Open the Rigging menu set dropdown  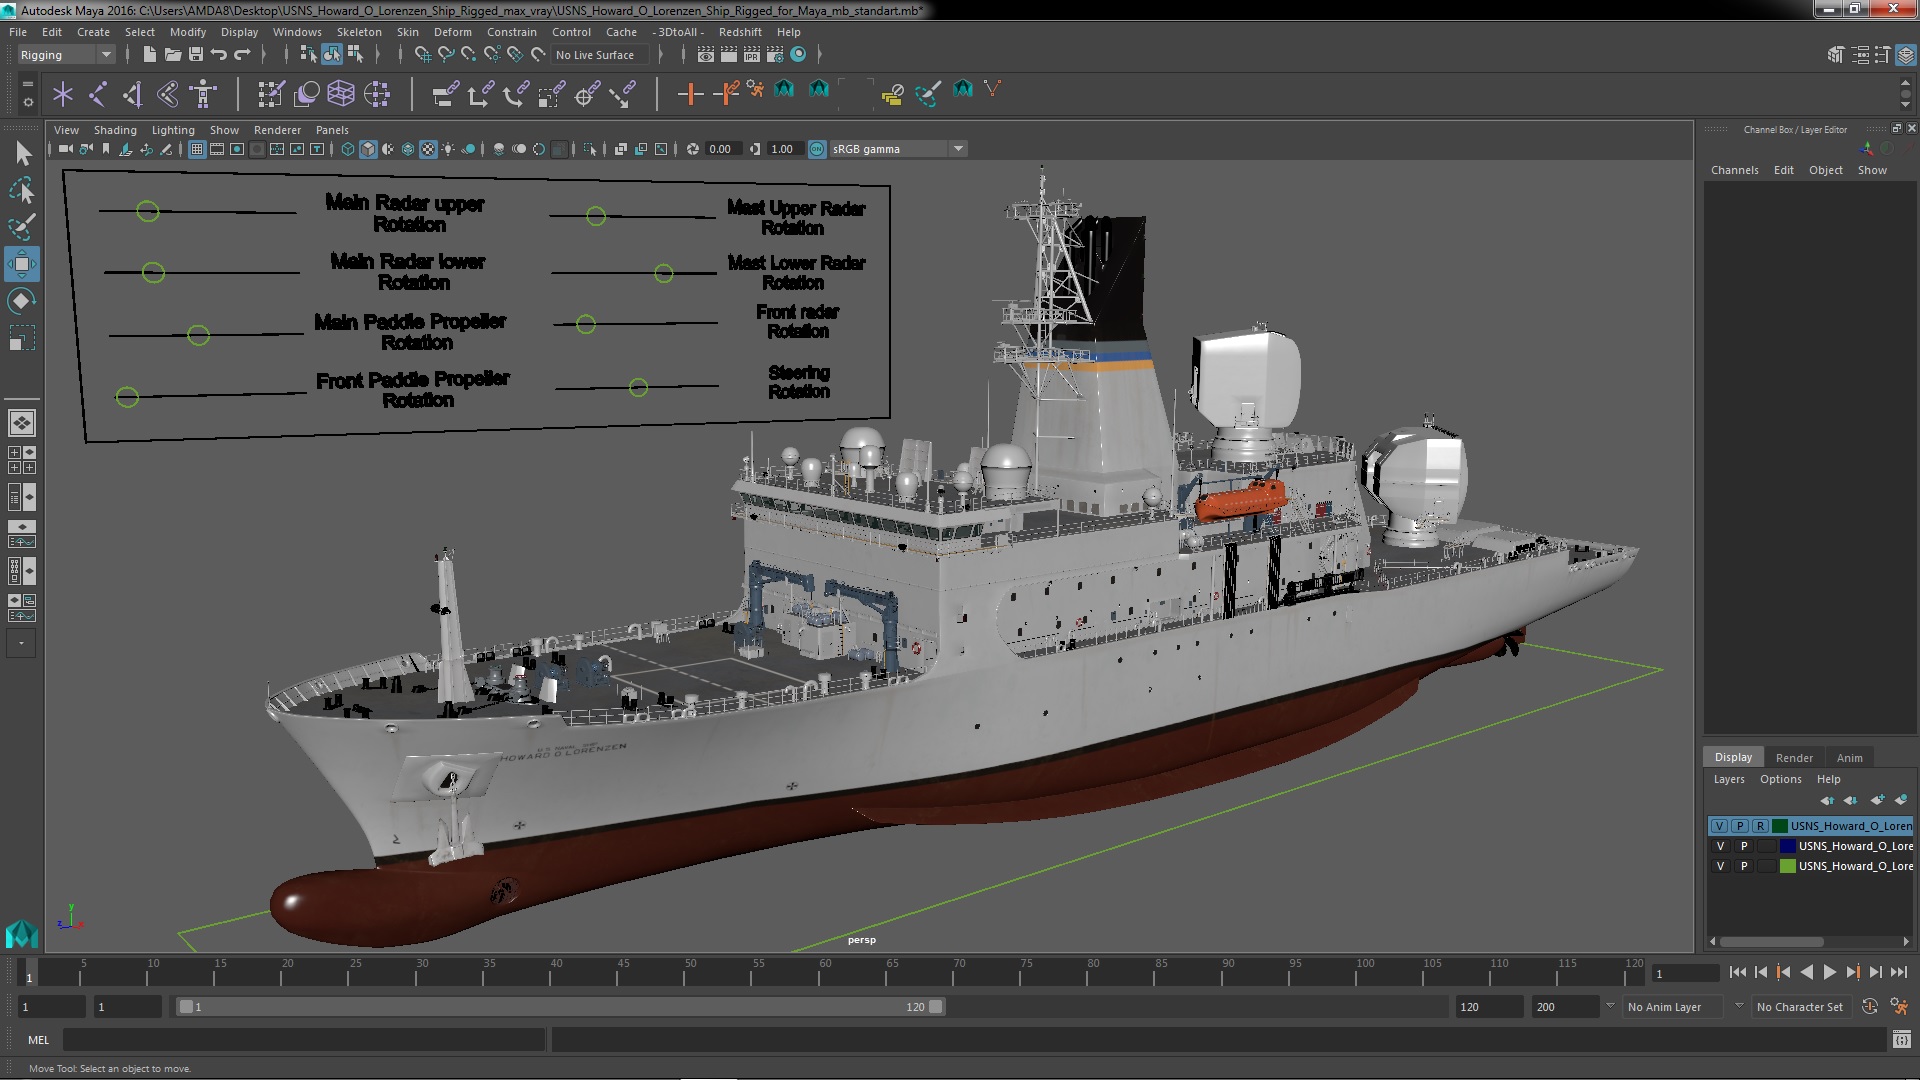(65, 55)
